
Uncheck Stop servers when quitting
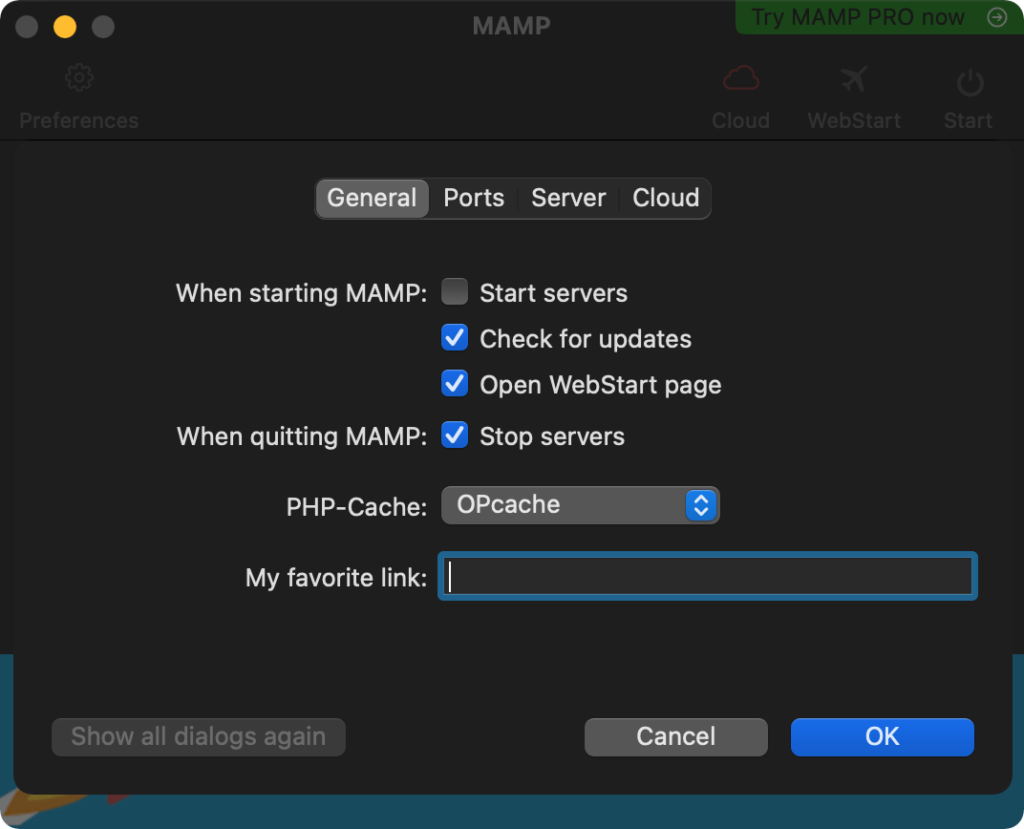[x=455, y=435]
